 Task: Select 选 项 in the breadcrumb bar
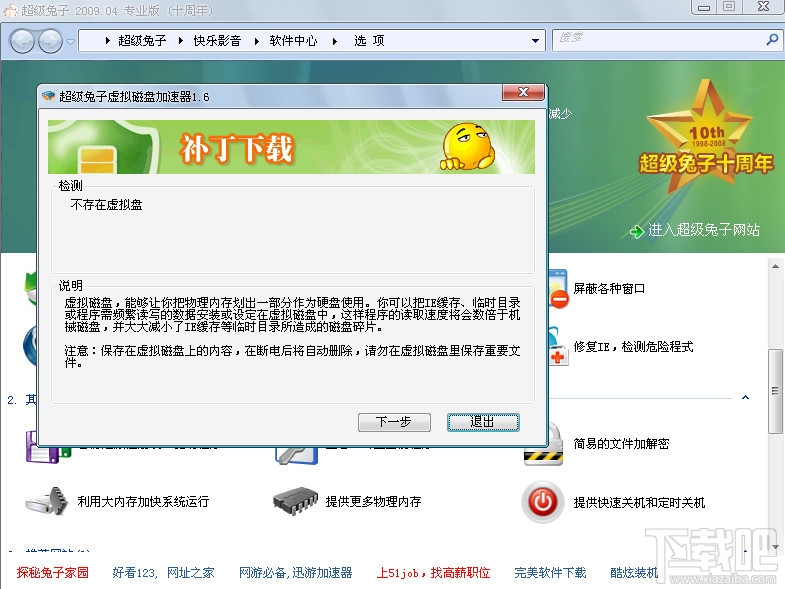pyautogui.click(x=369, y=41)
